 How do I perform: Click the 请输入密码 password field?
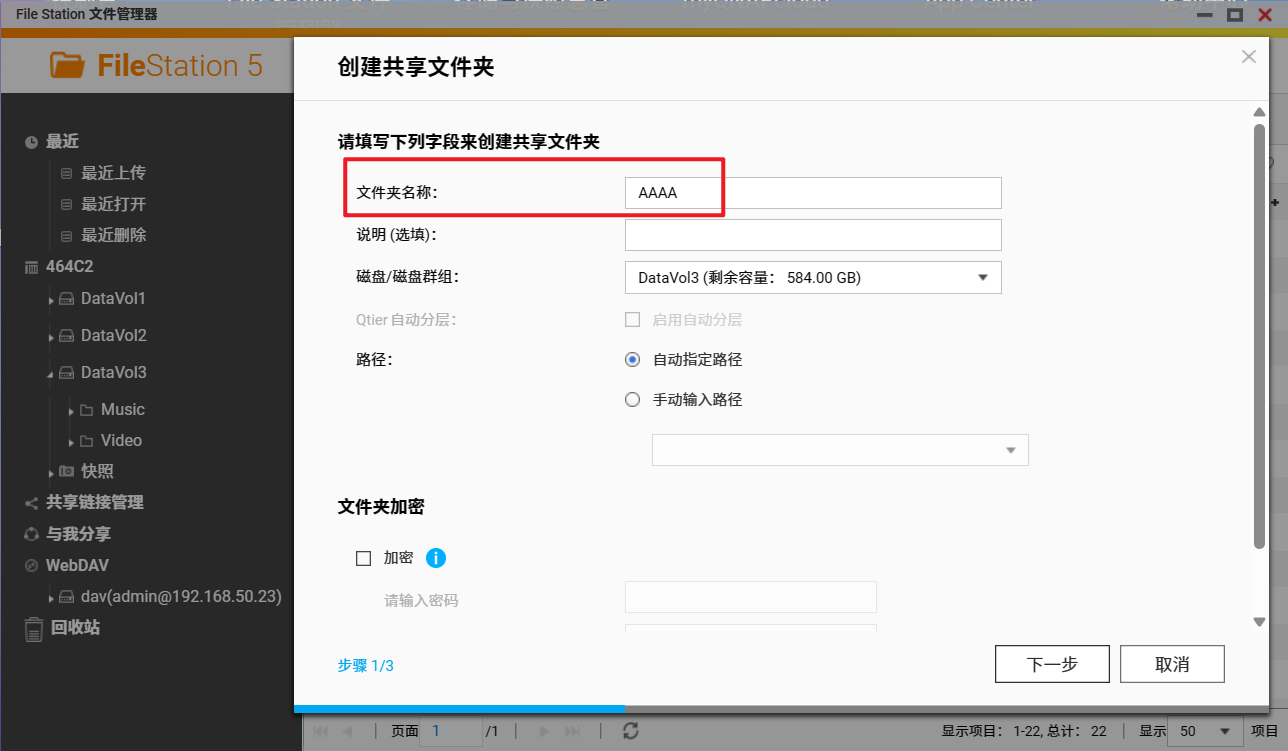coord(750,597)
